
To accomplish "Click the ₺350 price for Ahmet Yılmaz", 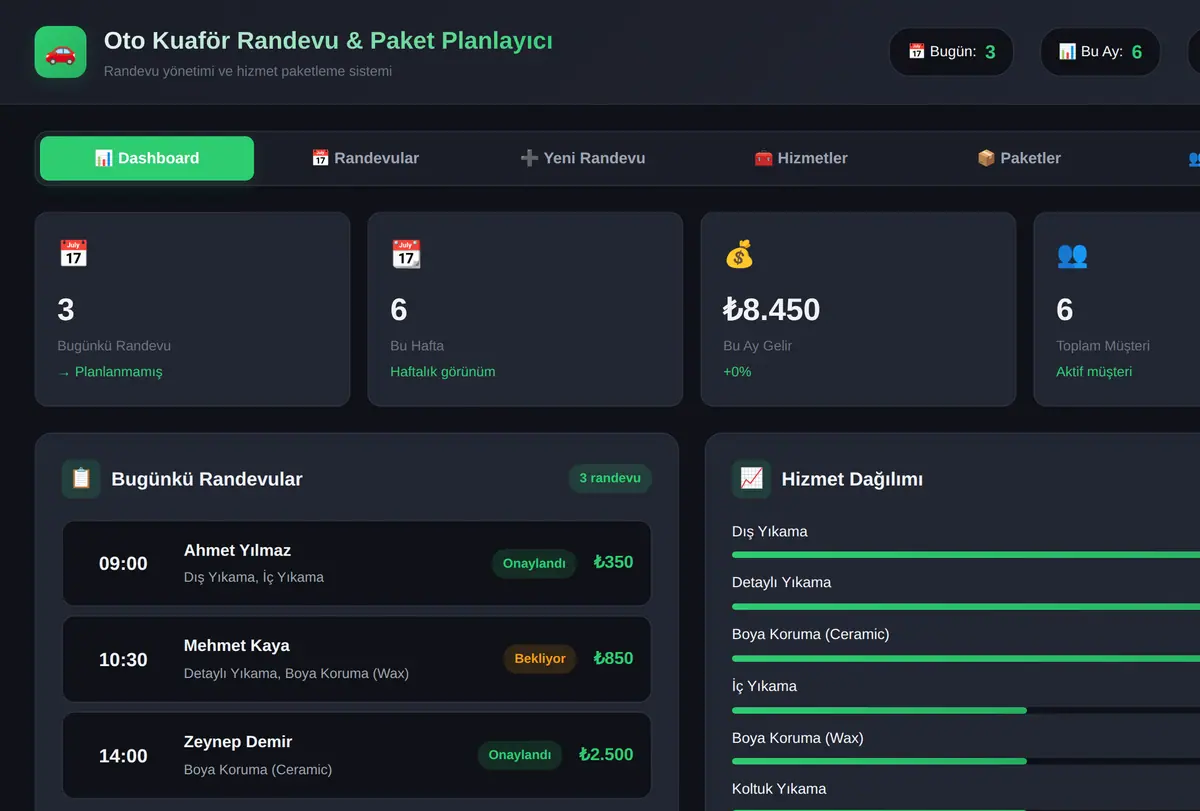I will 613,562.
